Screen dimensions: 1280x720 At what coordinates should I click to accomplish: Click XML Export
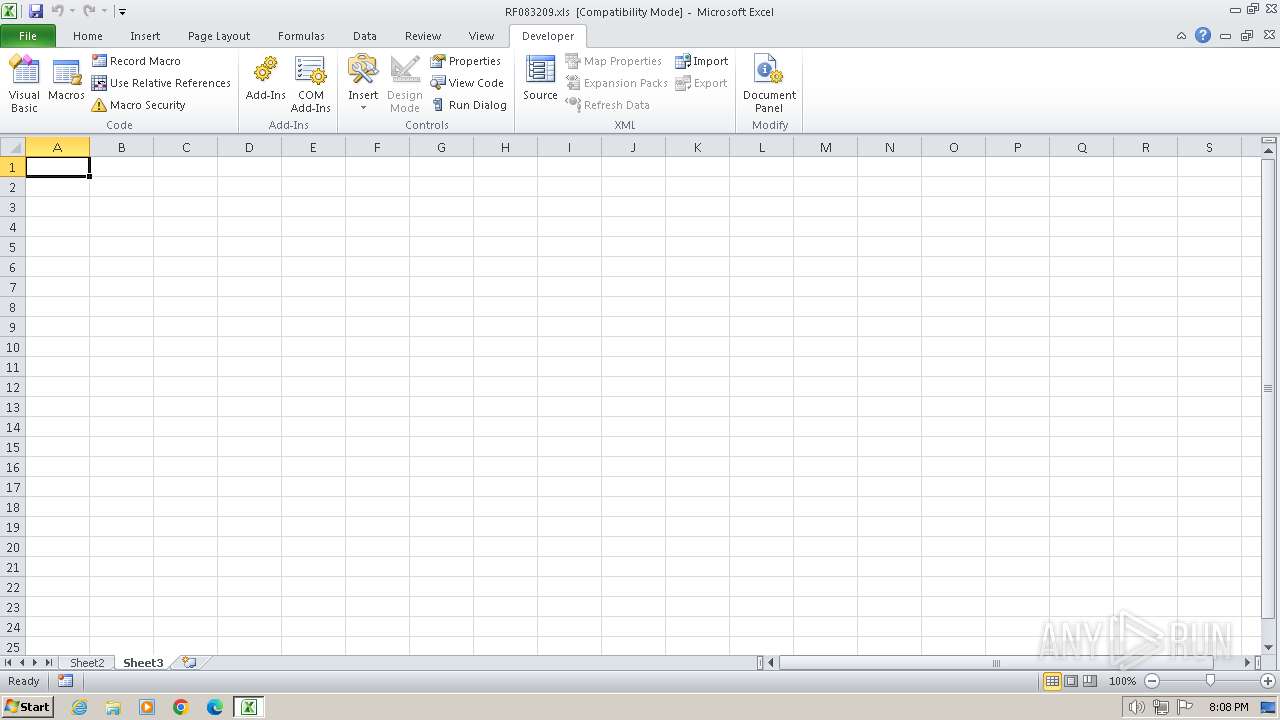pyautogui.click(x=701, y=83)
